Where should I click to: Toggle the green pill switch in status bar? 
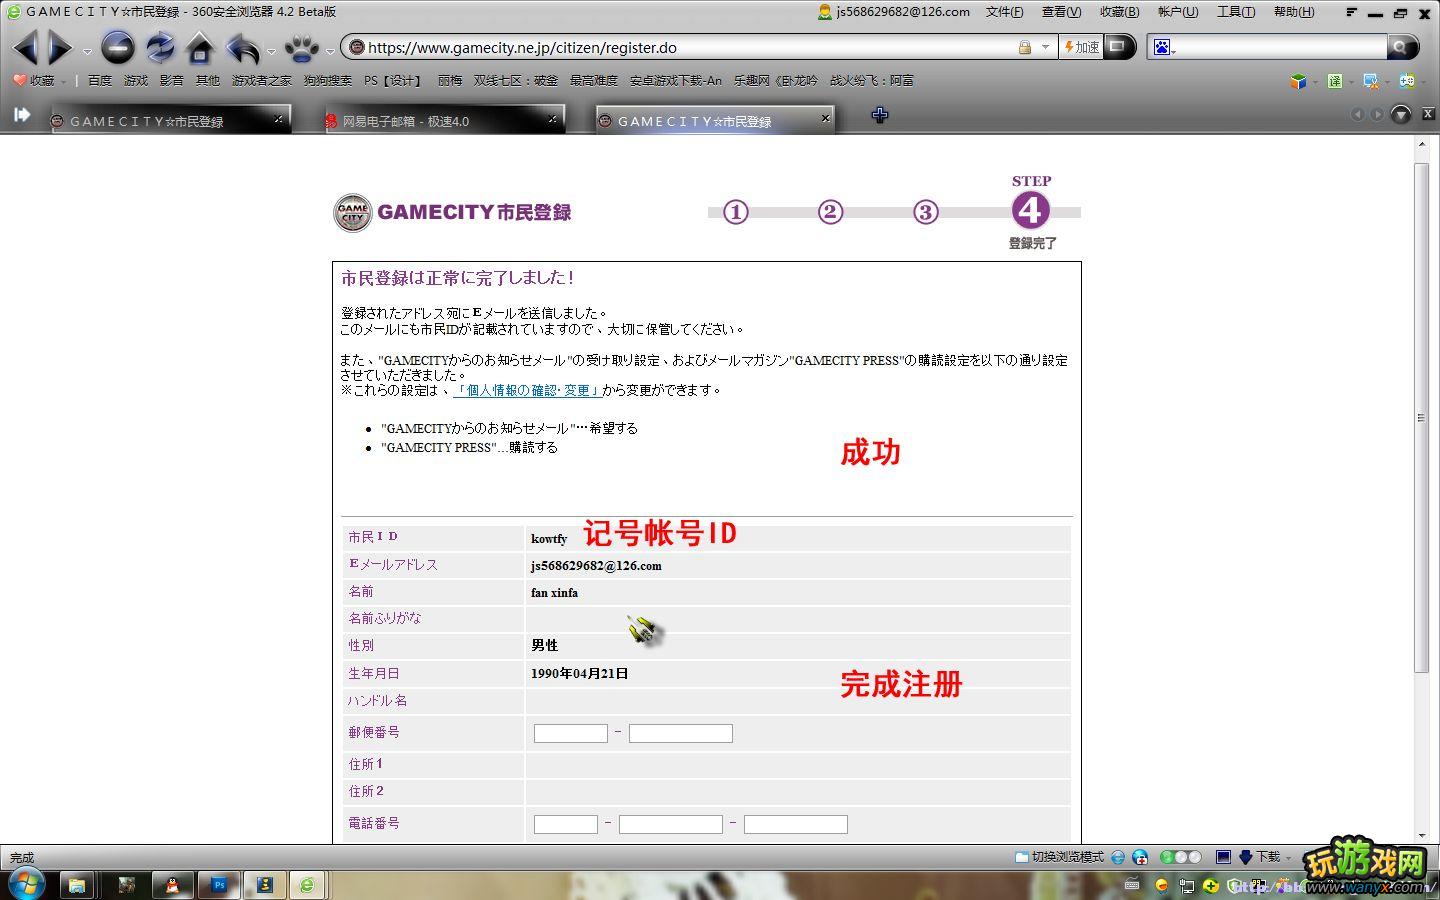point(1180,857)
